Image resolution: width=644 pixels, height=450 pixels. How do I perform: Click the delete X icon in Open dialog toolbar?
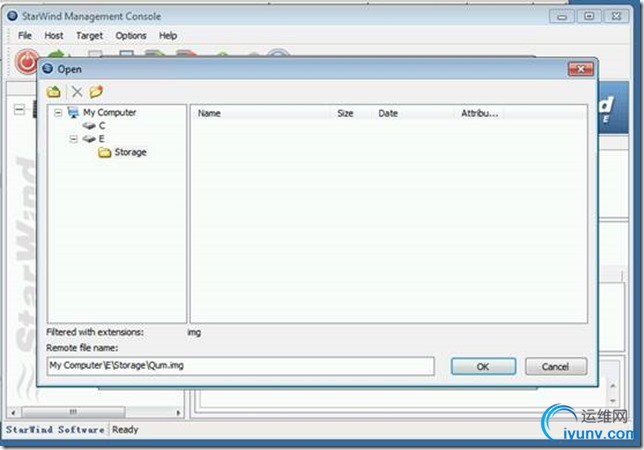point(77,92)
